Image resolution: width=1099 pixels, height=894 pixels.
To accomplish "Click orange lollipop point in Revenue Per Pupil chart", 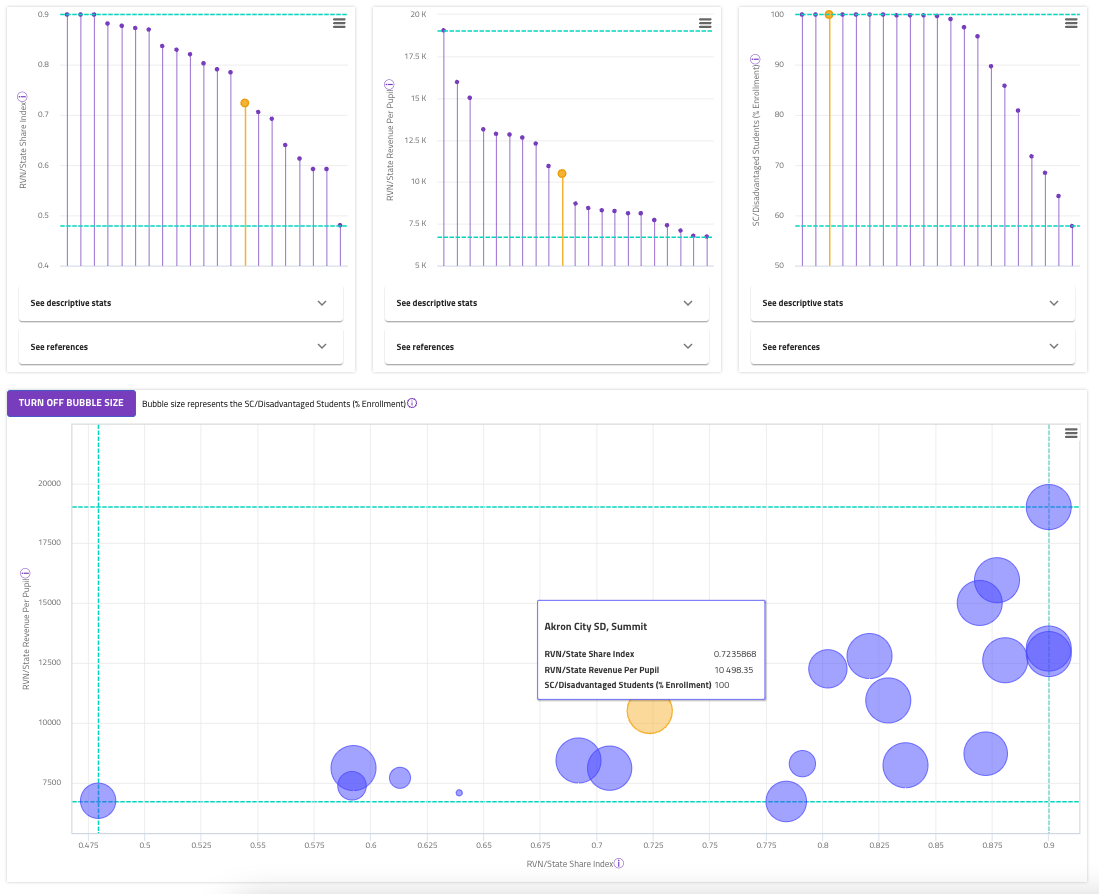I will point(562,173).
